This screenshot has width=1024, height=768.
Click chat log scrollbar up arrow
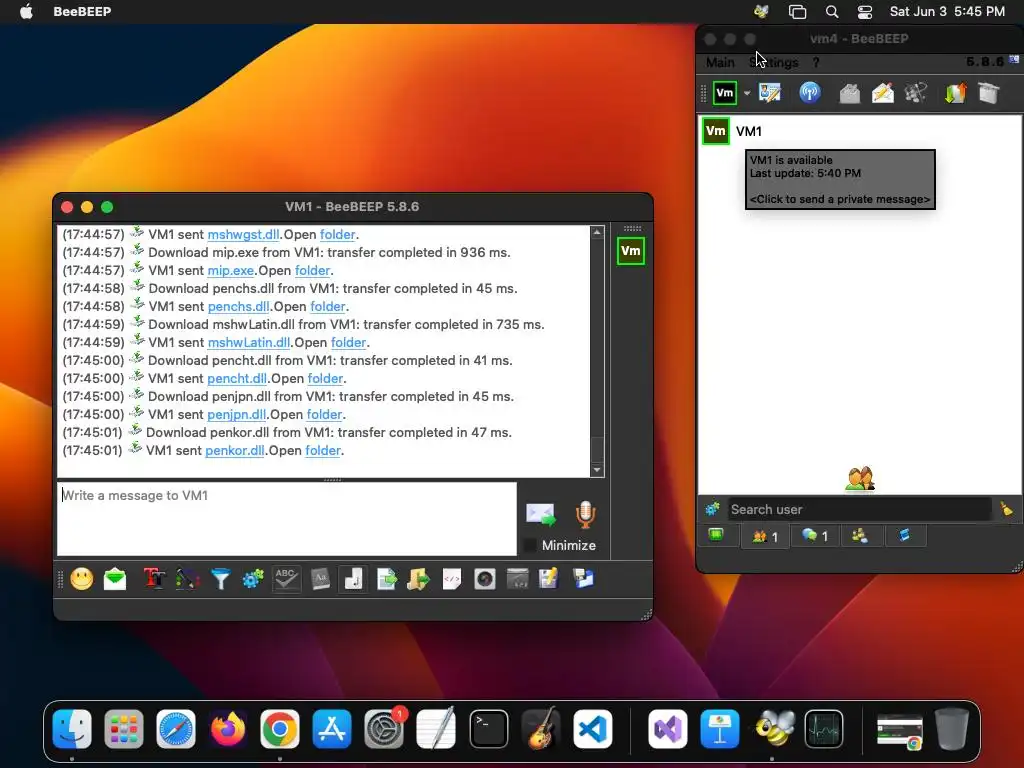pyautogui.click(x=597, y=232)
